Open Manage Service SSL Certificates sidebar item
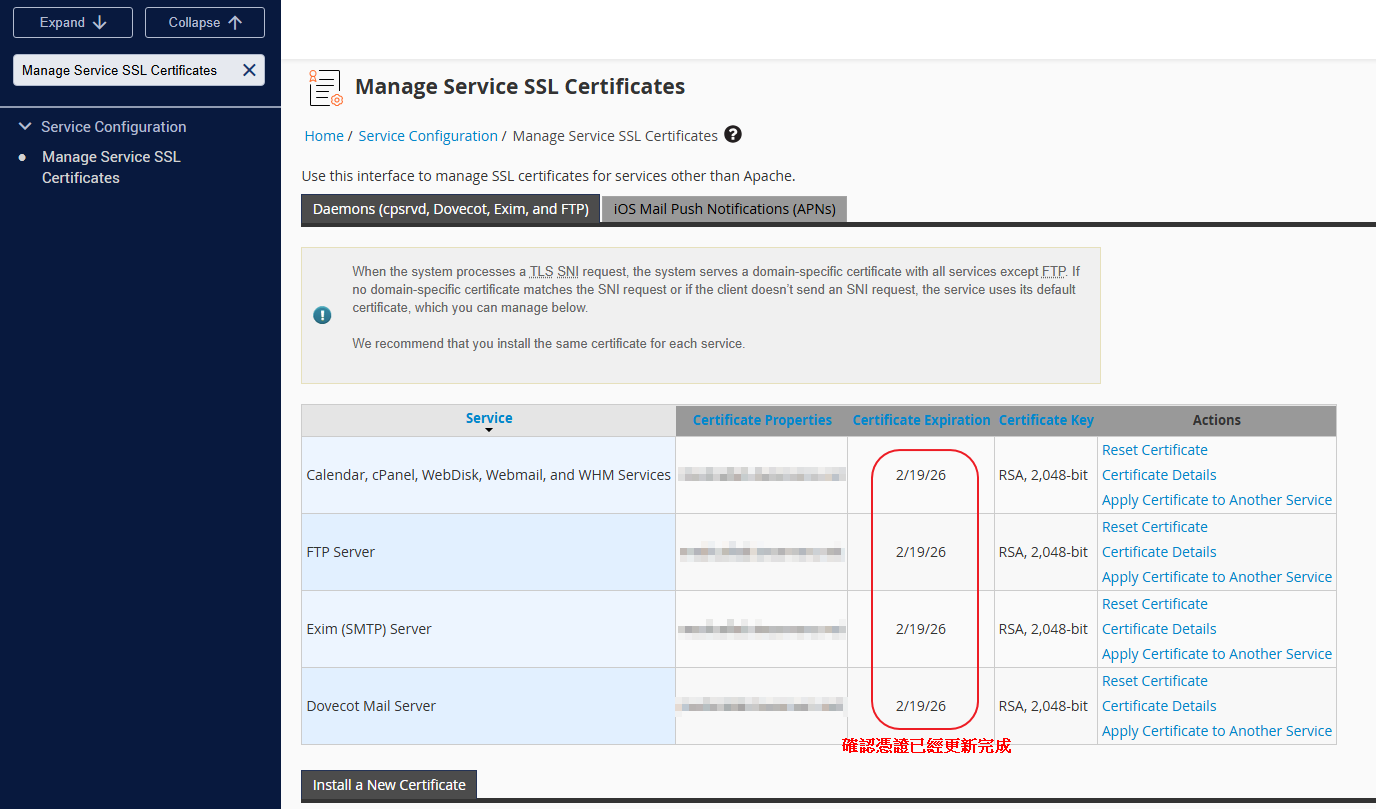The width and height of the screenshot is (1376, 809). [110, 167]
